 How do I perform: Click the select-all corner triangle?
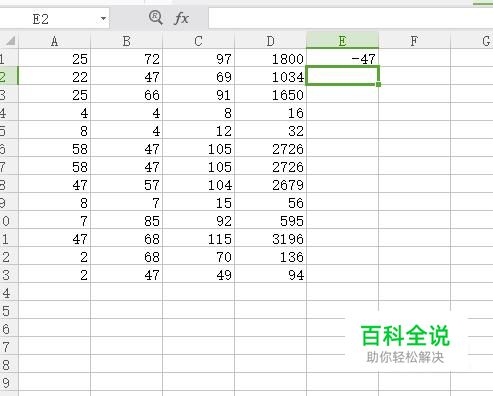pos(10,41)
